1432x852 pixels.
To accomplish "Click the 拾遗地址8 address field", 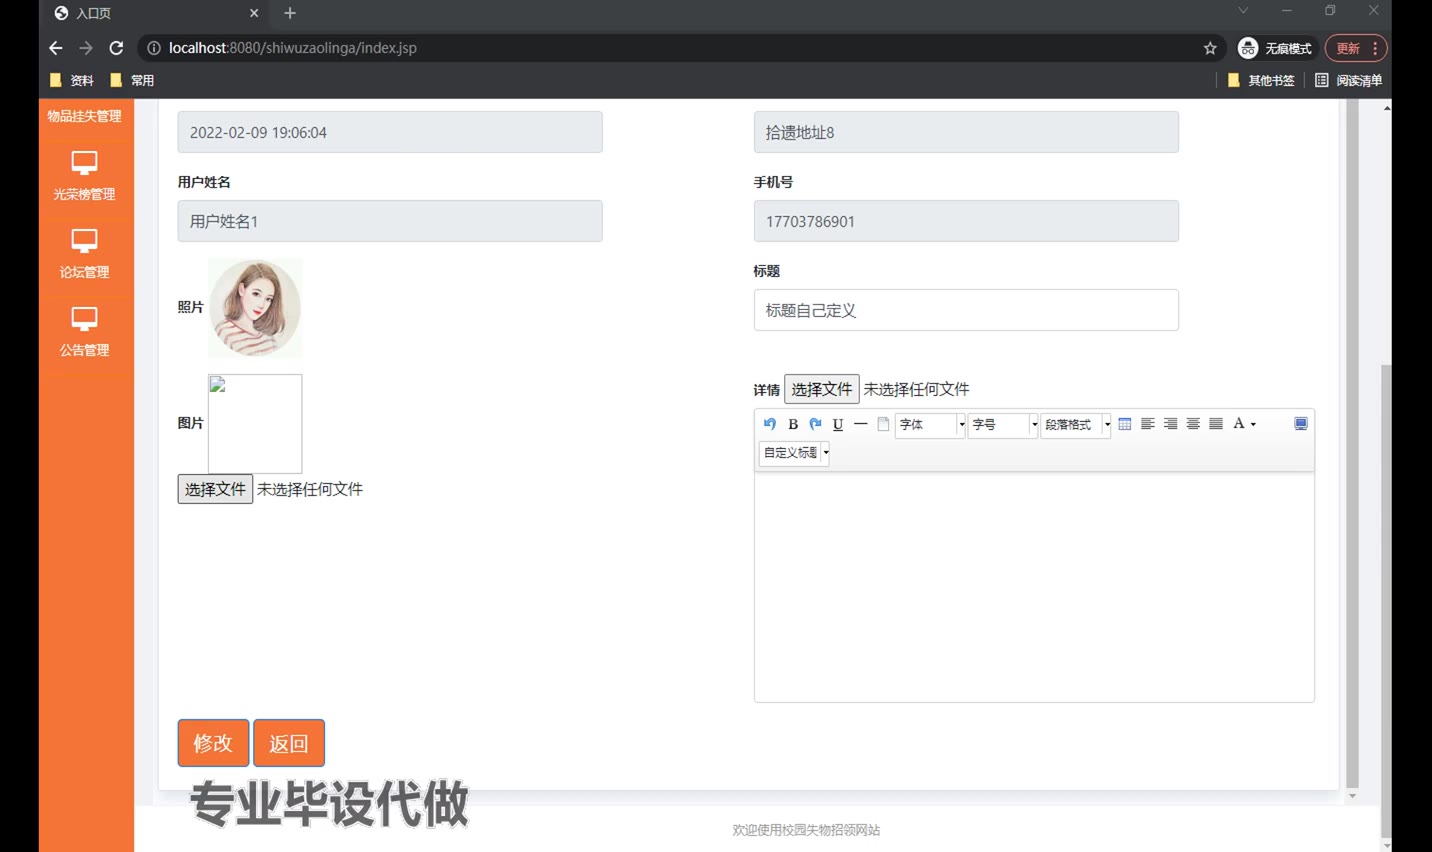I will (966, 132).
